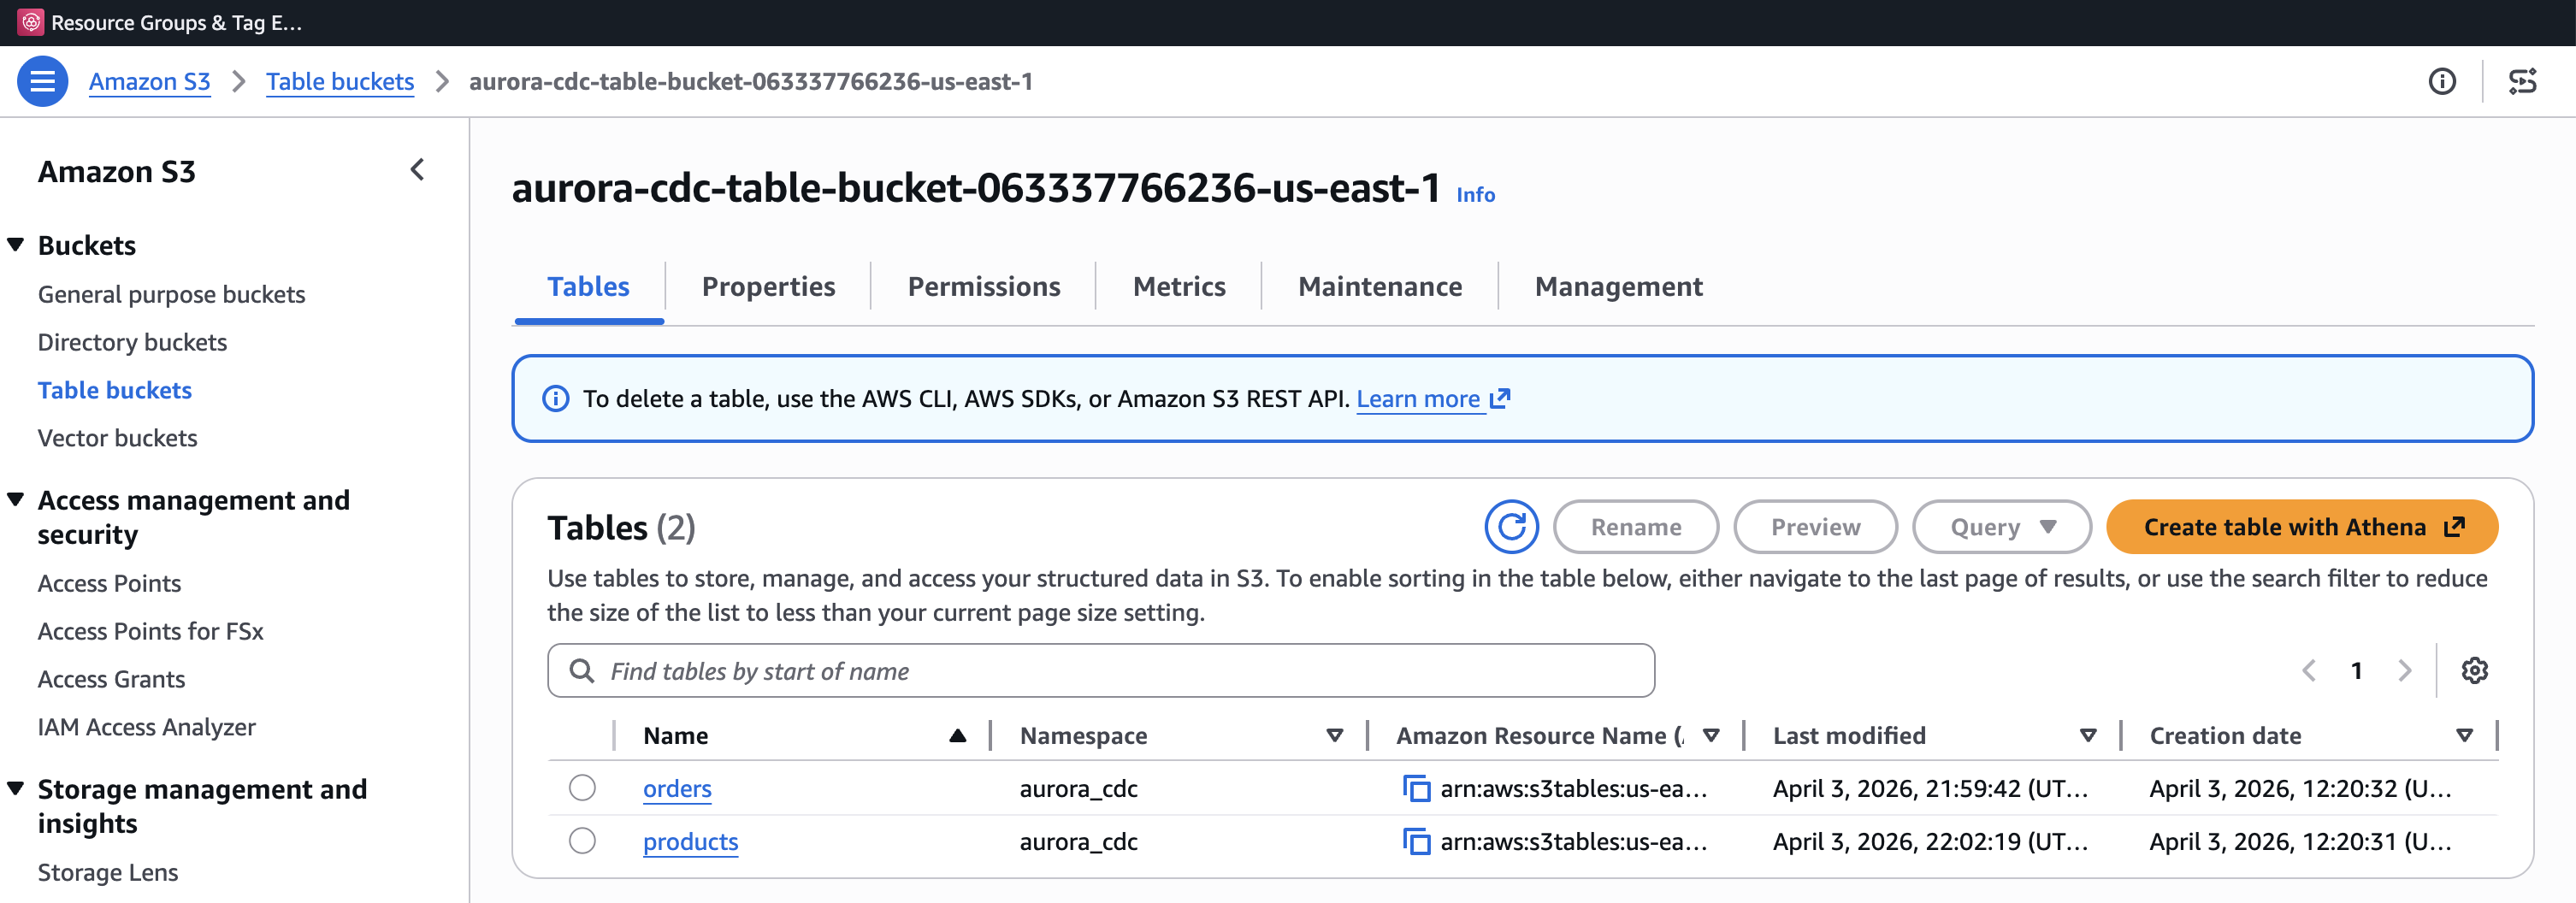Select the orders table radio button
Image resolution: width=2576 pixels, height=903 pixels.
582,787
